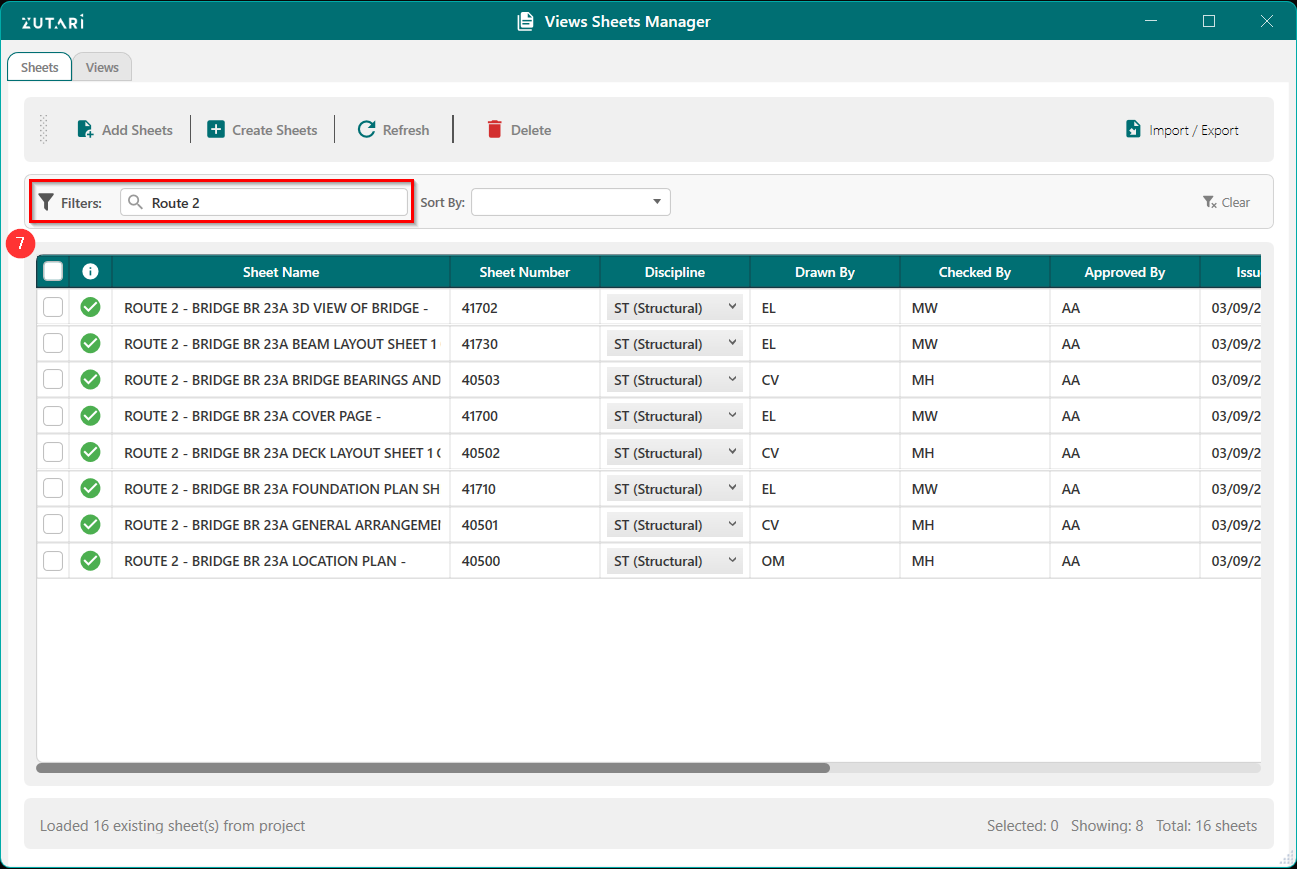Click the info icon in table header
The image size is (1297, 869).
click(x=90, y=271)
